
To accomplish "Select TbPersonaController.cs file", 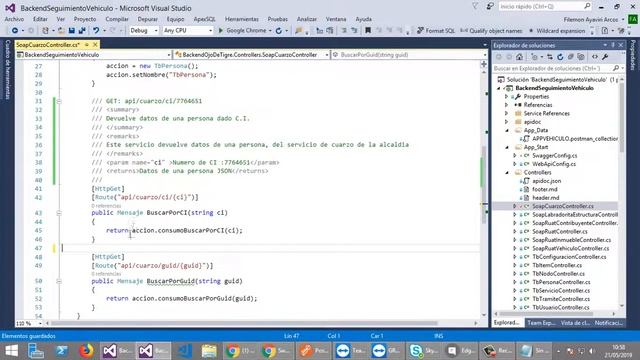I will [561, 282].
